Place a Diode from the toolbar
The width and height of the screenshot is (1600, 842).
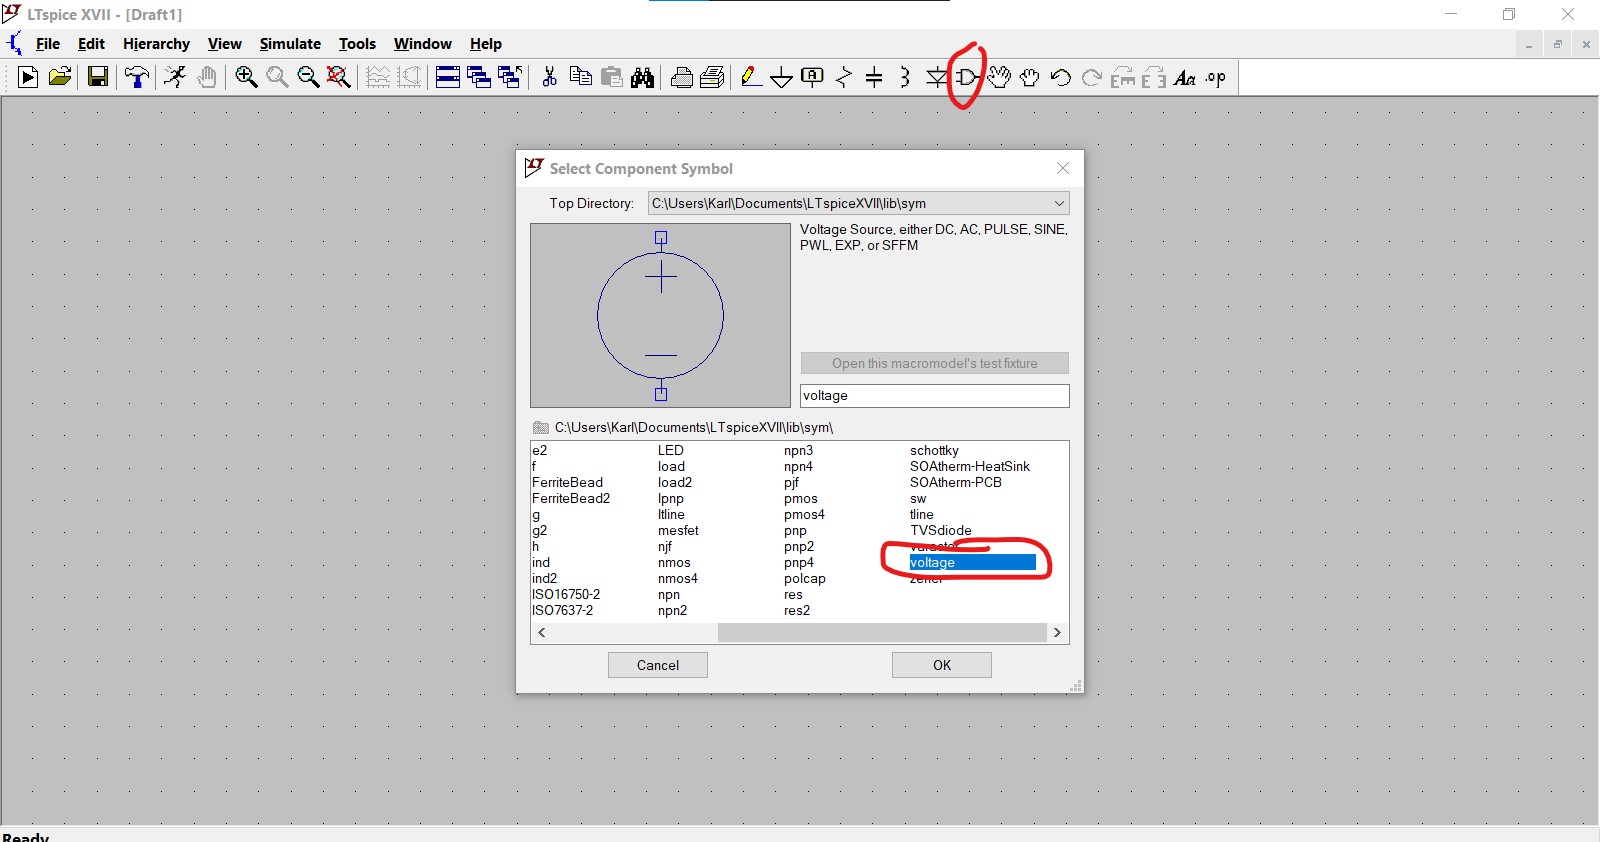coord(936,77)
